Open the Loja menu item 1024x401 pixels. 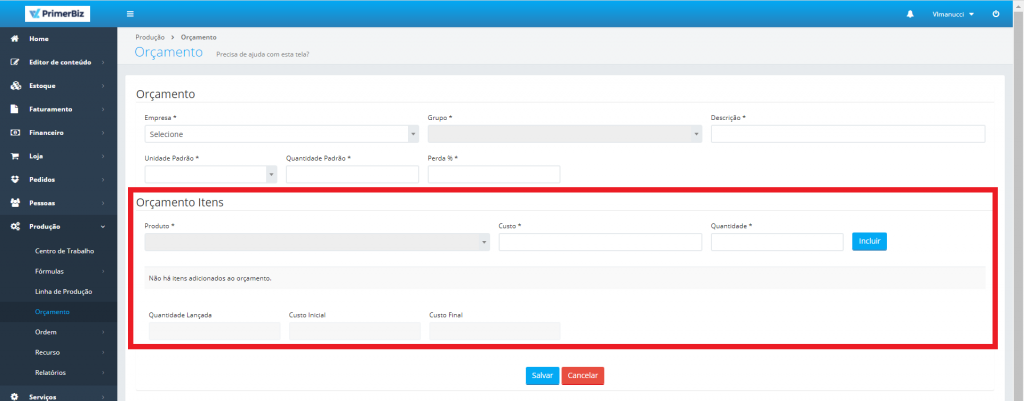click(59, 156)
